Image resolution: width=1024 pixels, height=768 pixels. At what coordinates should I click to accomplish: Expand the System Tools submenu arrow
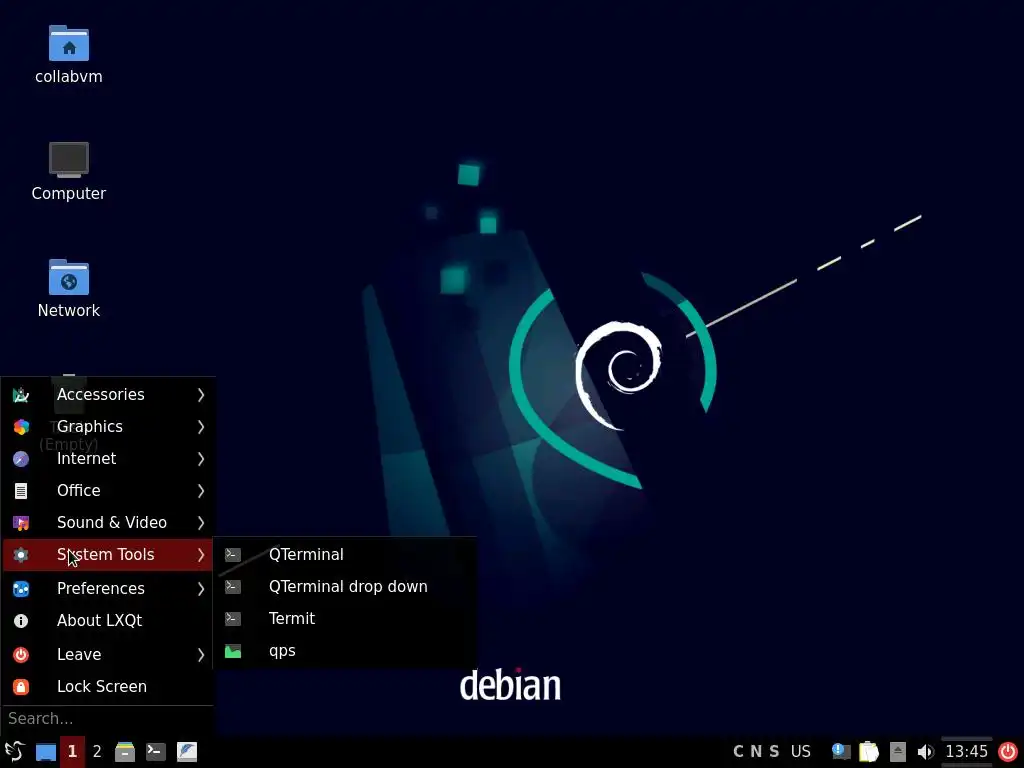point(201,554)
